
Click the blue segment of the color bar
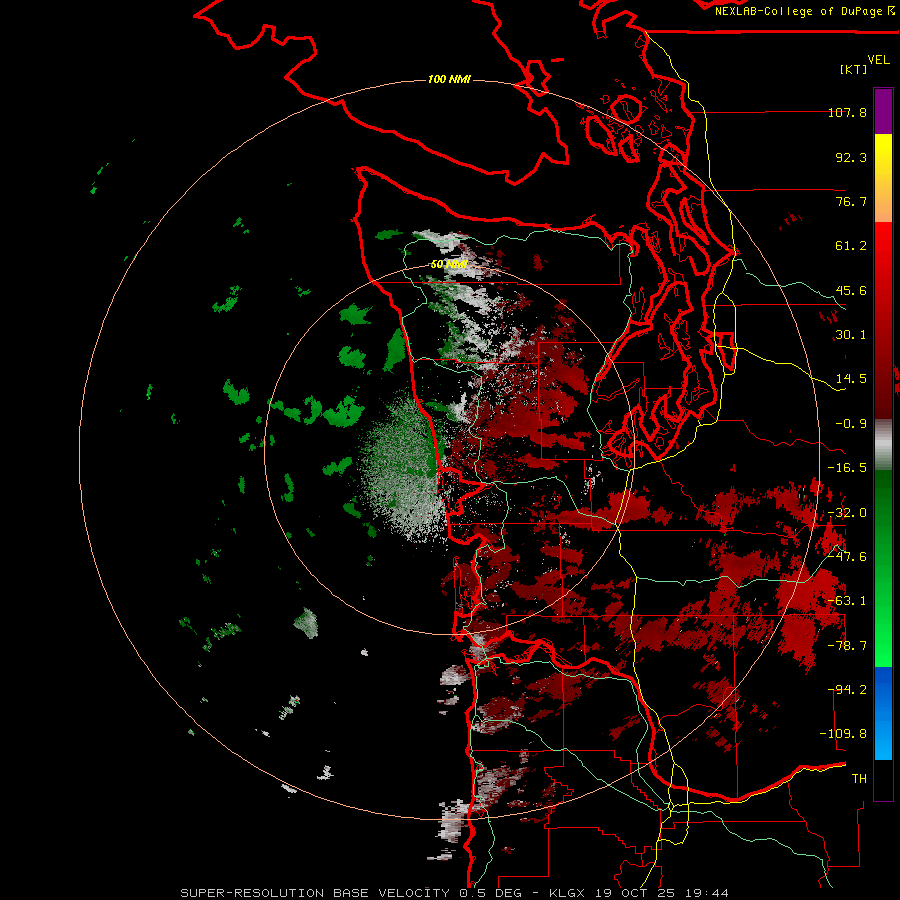[883, 713]
